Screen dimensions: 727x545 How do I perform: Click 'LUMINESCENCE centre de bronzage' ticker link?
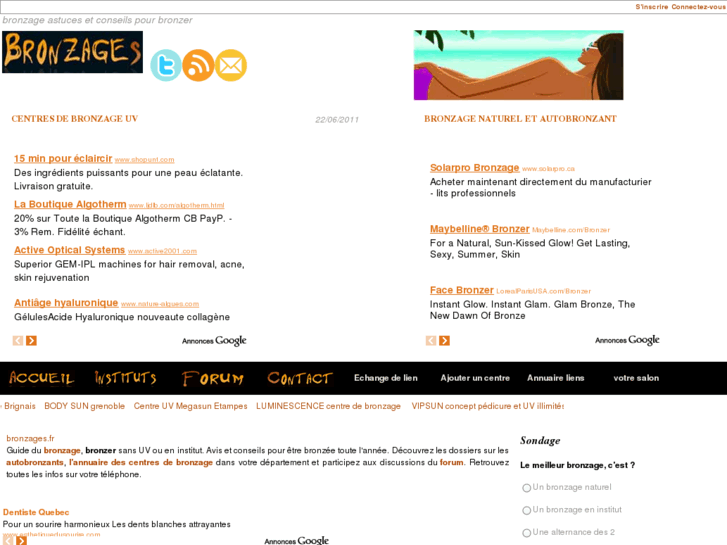click(x=328, y=406)
